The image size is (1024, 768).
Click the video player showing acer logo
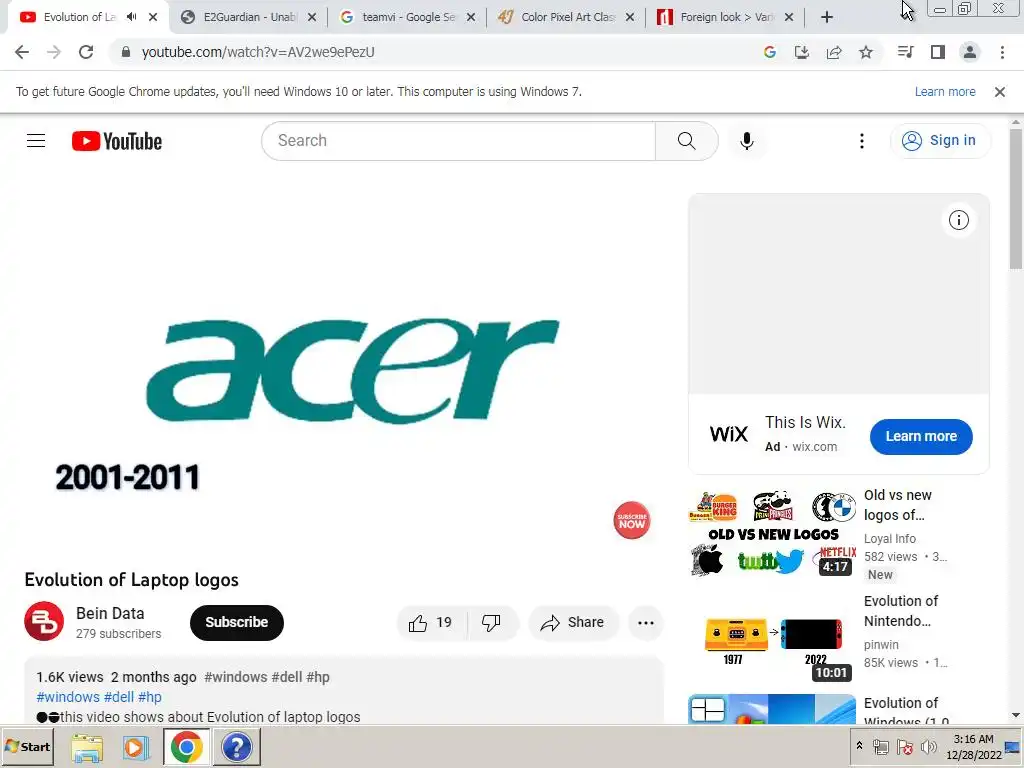tap(344, 372)
